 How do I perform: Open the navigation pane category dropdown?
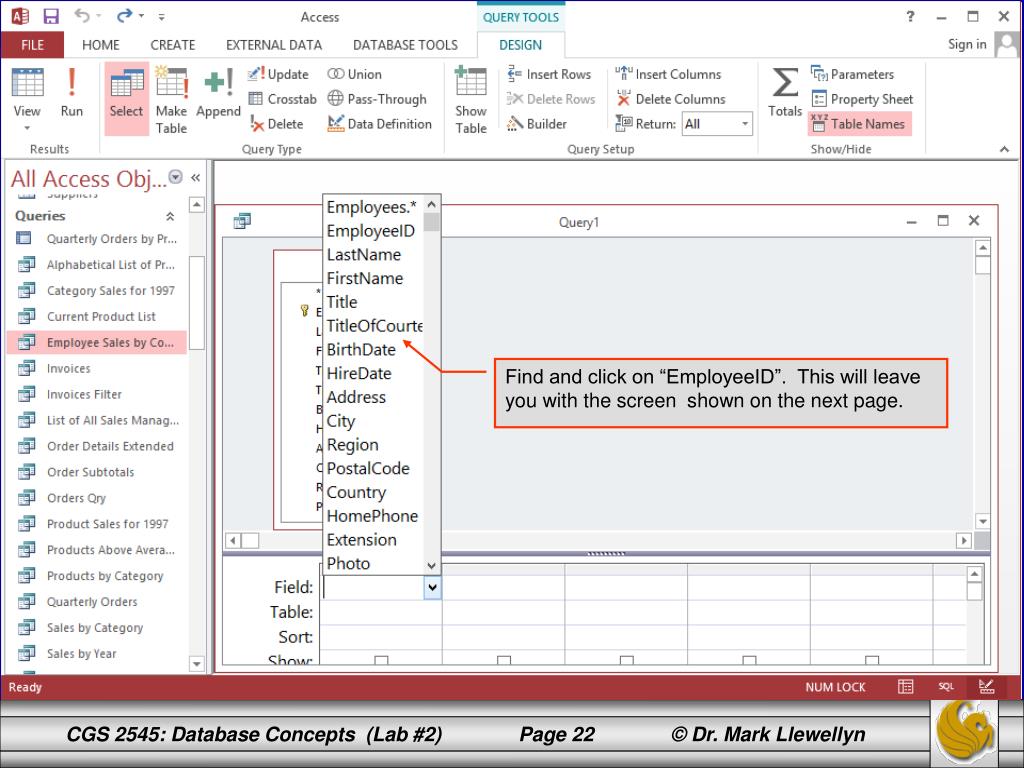tap(176, 178)
